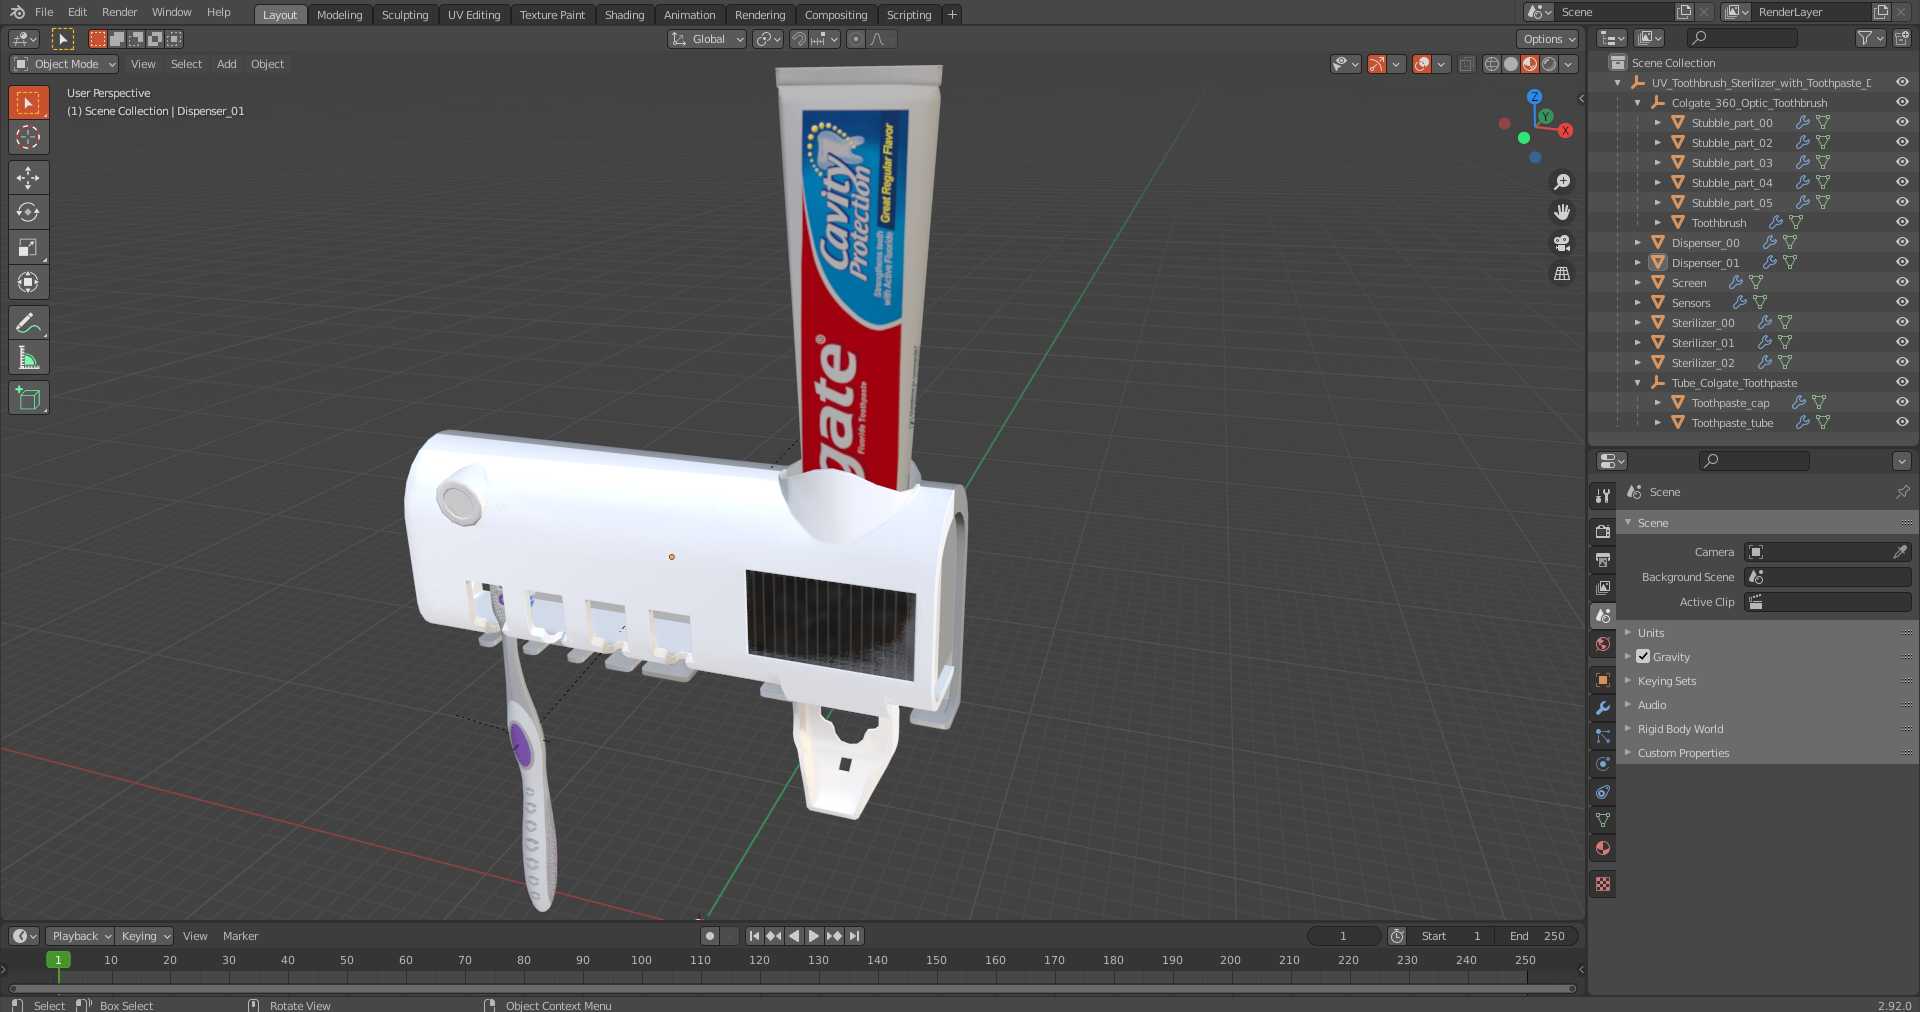The height and width of the screenshot is (1012, 1920).
Task: Hide Screen object in outliner
Action: 1902,282
